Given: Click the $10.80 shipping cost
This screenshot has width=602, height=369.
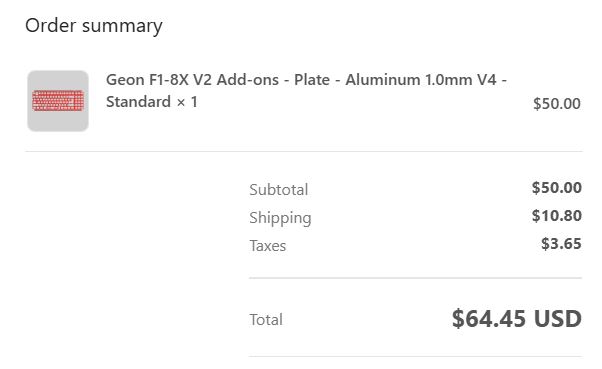Looking at the screenshot, I should (x=557, y=216).
